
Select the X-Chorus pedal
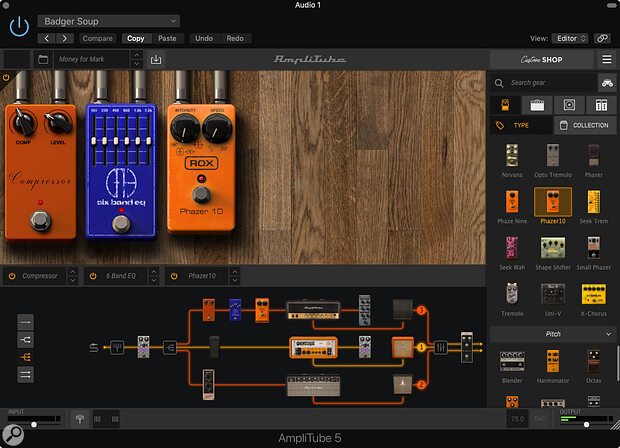594,299
